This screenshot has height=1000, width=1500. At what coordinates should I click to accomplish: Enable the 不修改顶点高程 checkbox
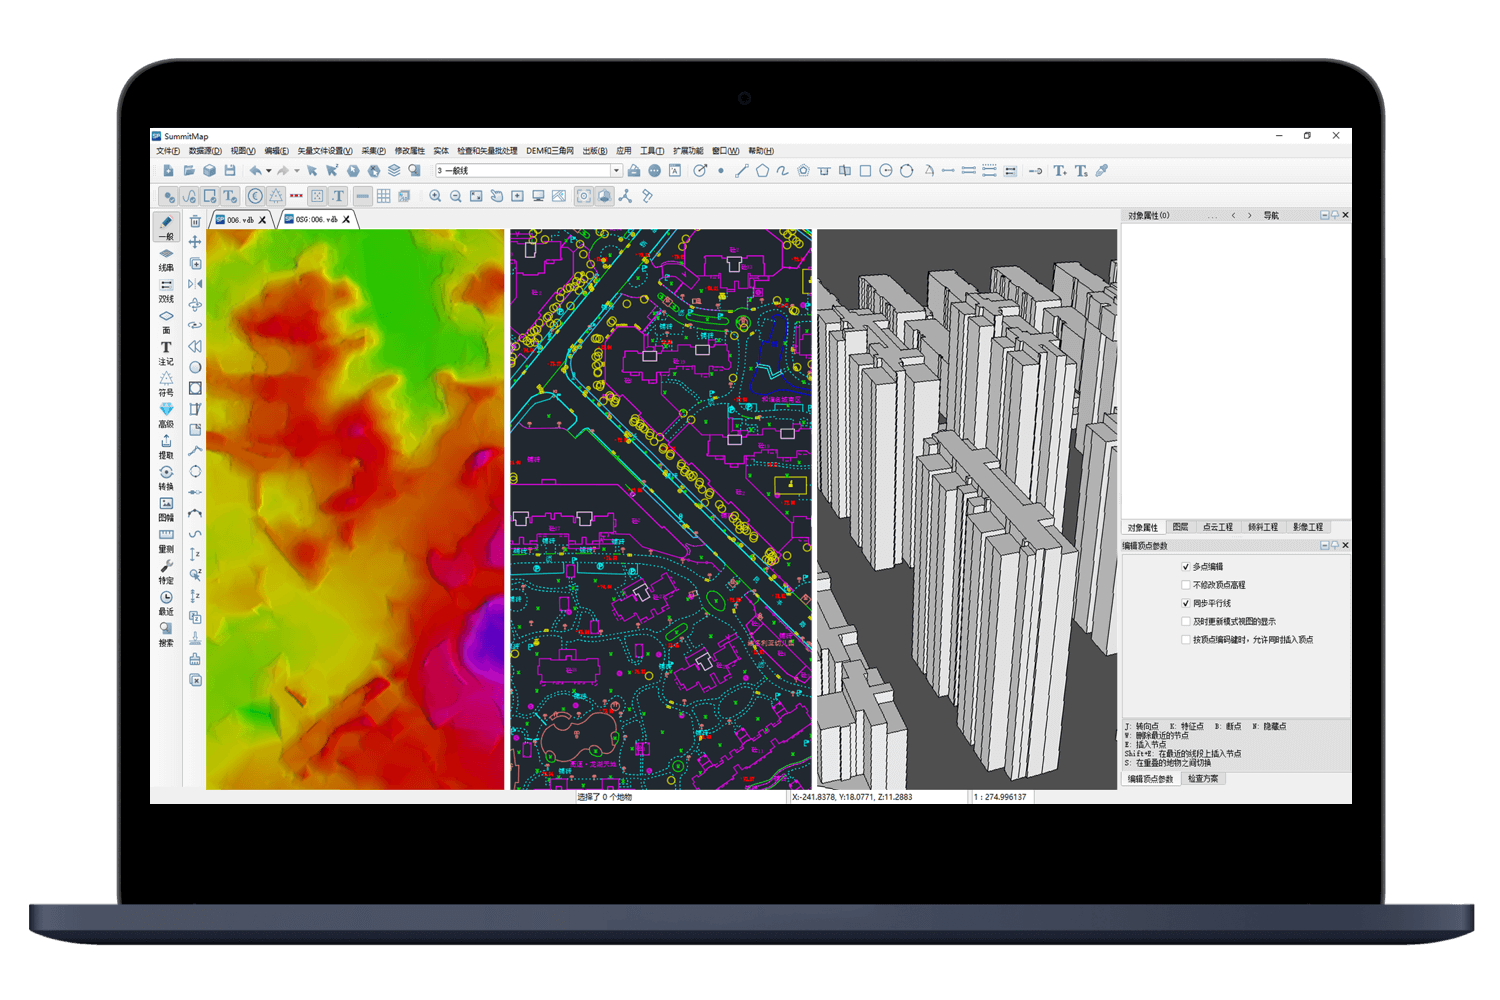point(1186,585)
